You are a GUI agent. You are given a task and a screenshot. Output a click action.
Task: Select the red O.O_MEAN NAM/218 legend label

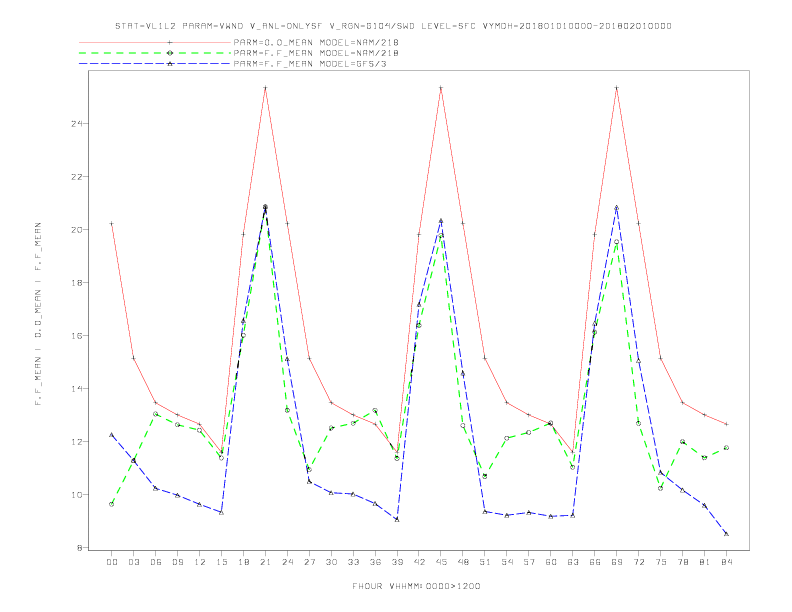click(316, 42)
